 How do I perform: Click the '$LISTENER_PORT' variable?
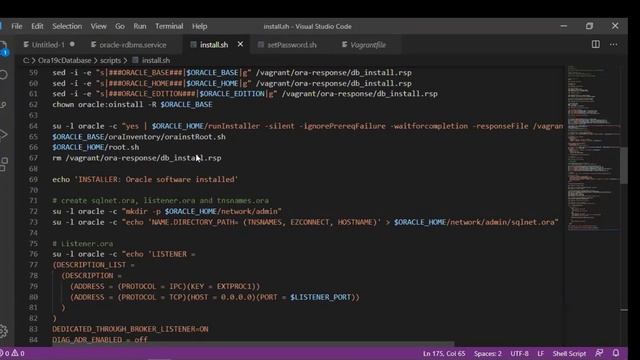(x=320, y=297)
